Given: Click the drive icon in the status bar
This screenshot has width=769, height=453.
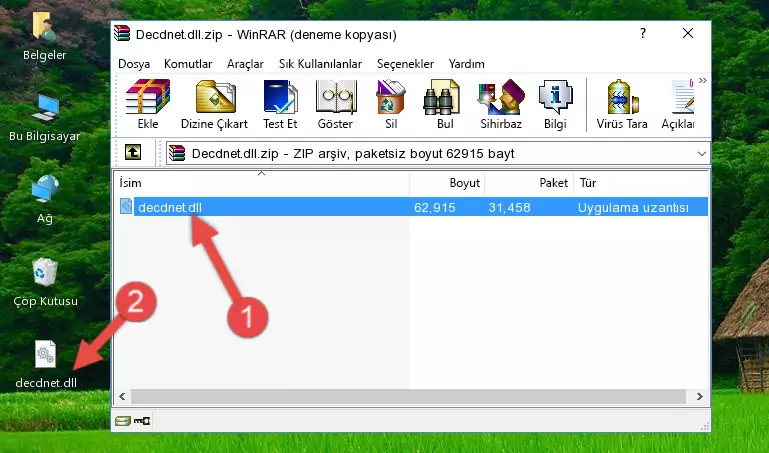Looking at the screenshot, I should [x=123, y=421].
